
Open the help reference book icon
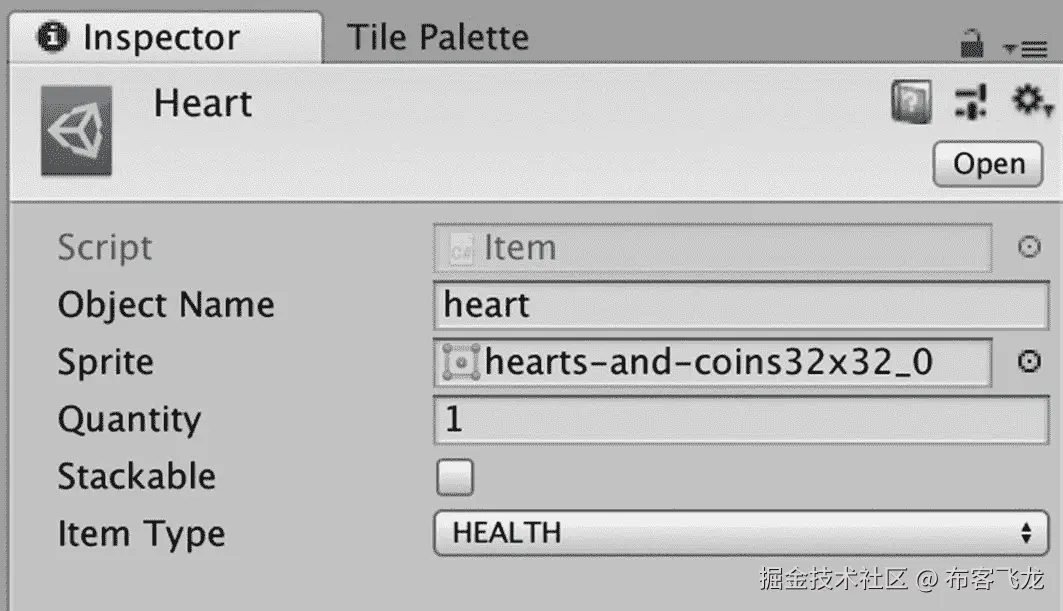[911, 102]
